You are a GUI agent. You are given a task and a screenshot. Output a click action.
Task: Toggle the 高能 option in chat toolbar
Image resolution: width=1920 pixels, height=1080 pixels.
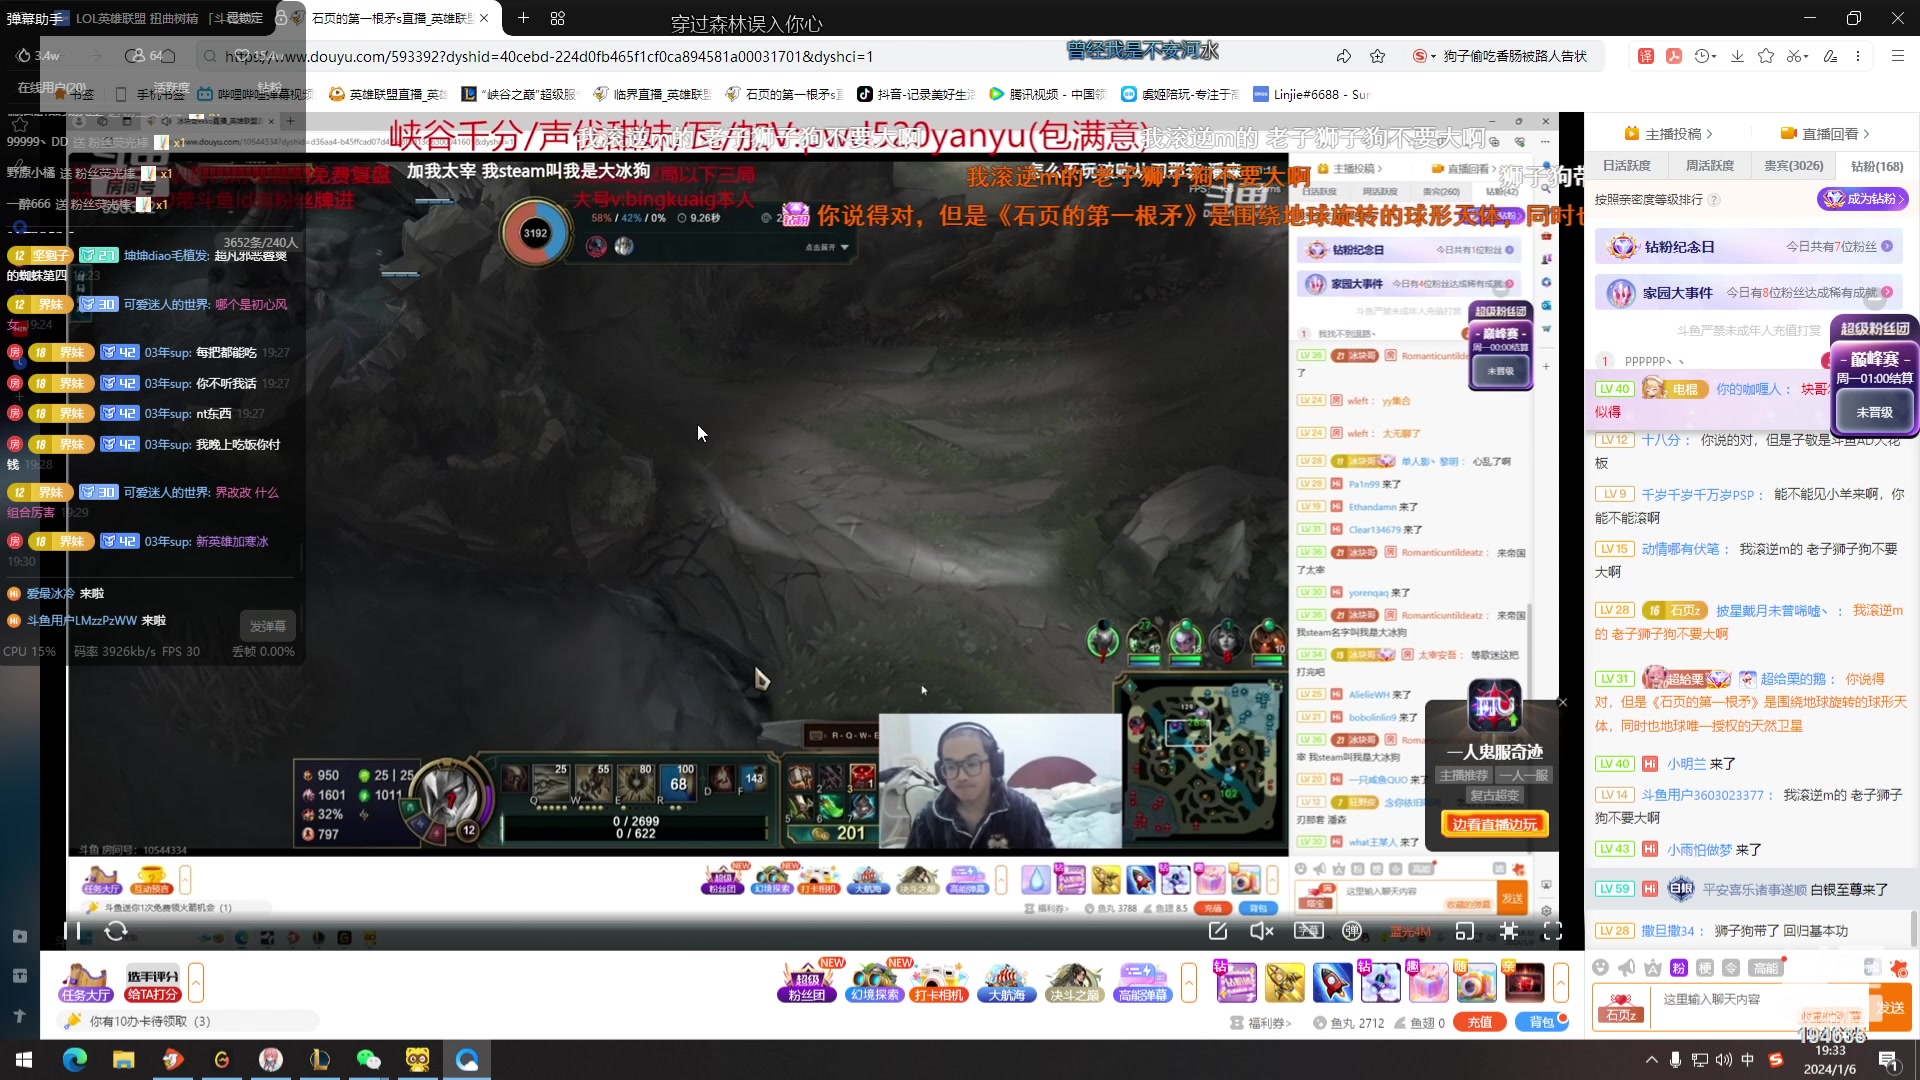click(x=1765, y=968)
